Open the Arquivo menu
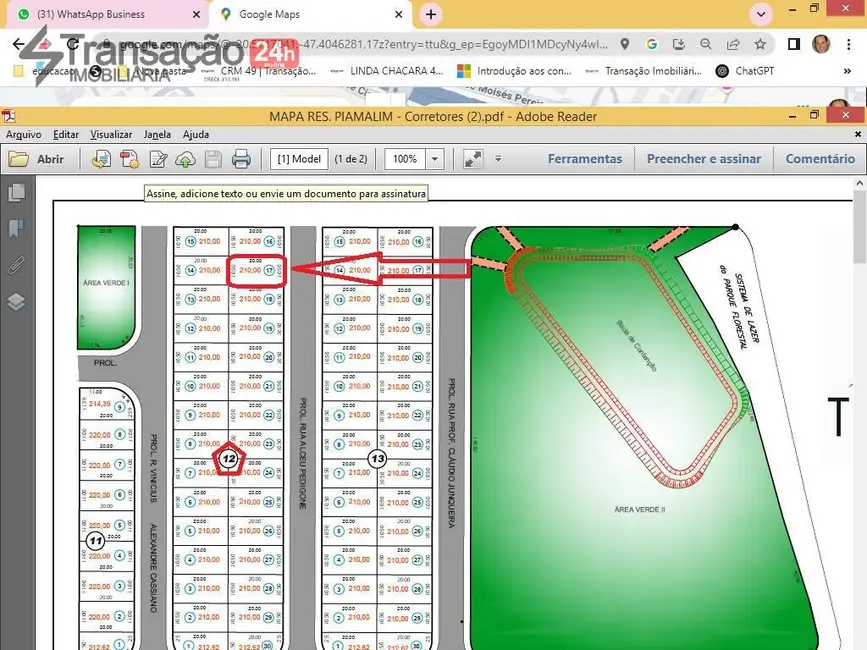 [24, 134]
